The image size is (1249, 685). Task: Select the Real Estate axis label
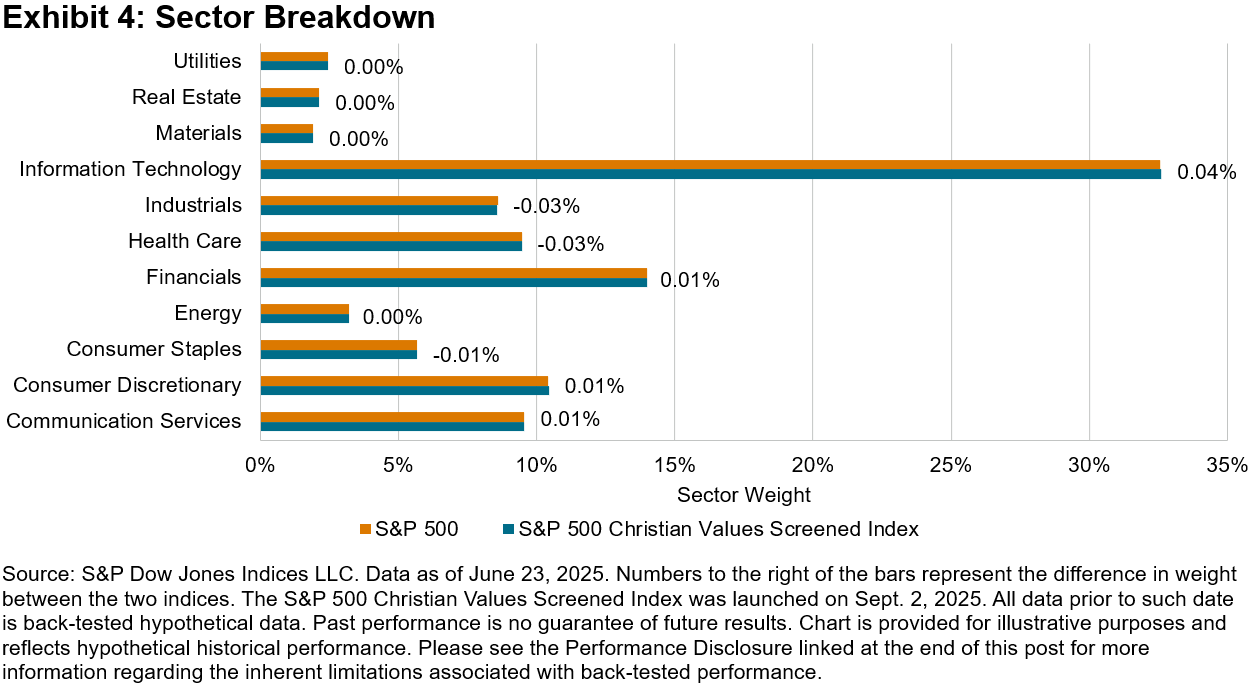pos(187,97)
